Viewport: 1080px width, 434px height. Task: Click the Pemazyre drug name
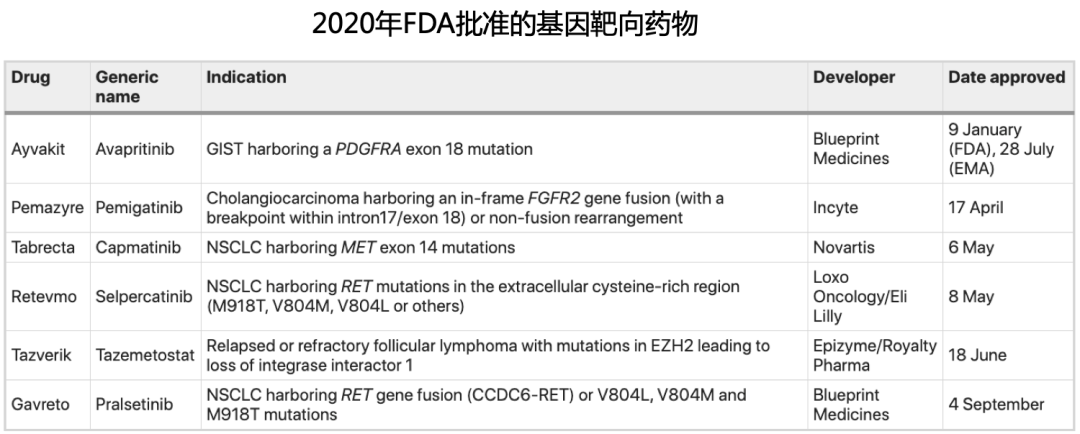tap(47, 208)
